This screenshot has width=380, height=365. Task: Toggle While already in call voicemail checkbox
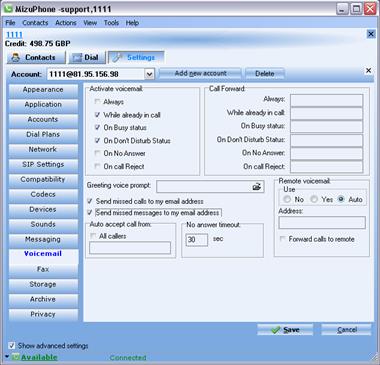(97, 115)
